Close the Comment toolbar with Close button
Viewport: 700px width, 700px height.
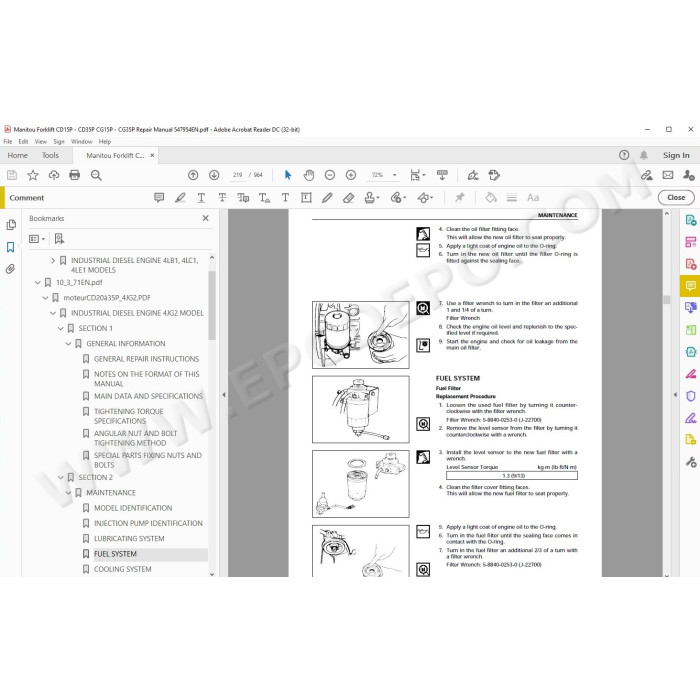click(x=676, y=197)
